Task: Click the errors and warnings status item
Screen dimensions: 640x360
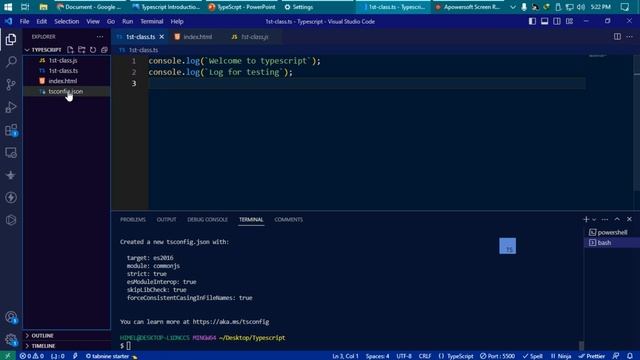Action: point(31,356)
